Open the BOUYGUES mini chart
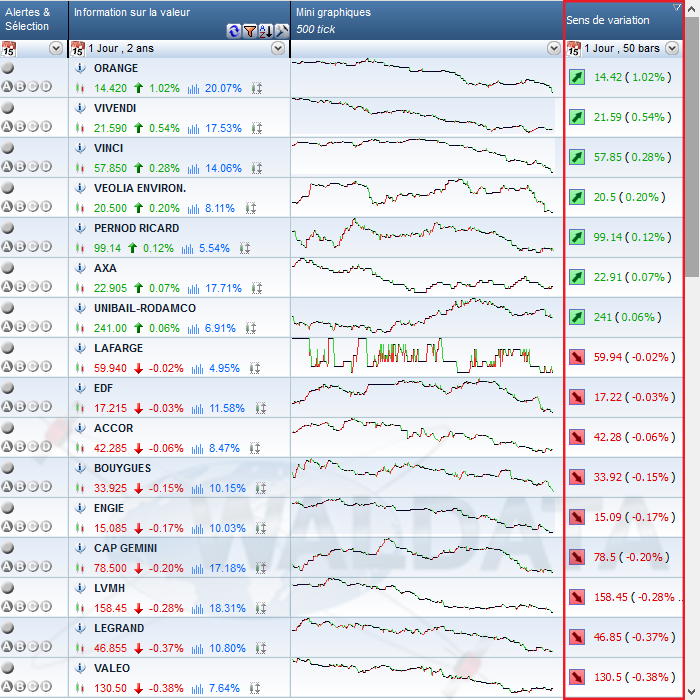700x700 pixels. pos(423,476)
